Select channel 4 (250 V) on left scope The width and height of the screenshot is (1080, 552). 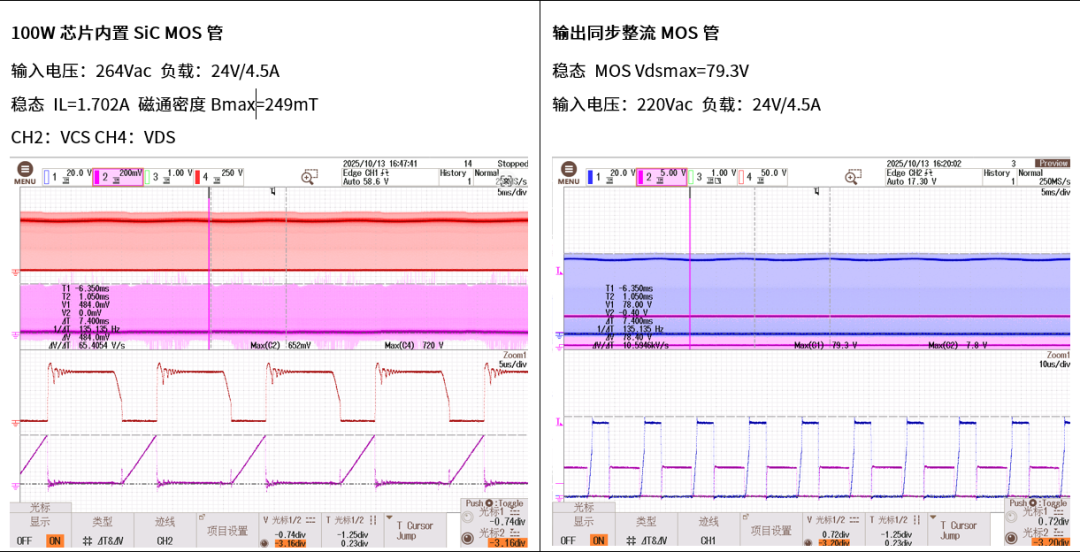click(x=218, y=176)
